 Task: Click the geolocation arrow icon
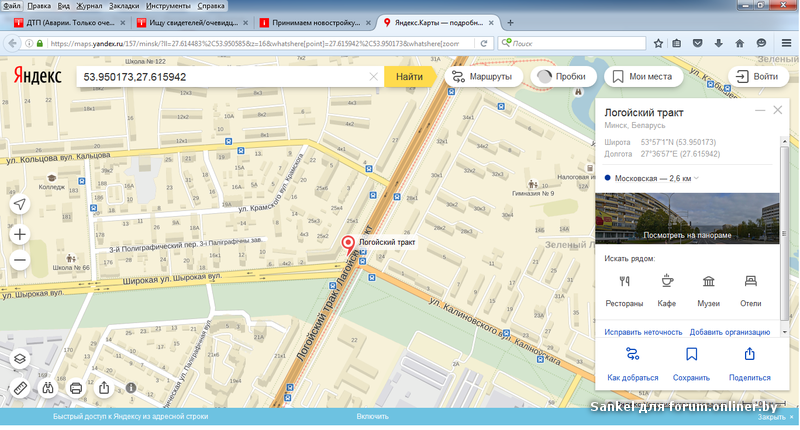[x=20, y=204]
